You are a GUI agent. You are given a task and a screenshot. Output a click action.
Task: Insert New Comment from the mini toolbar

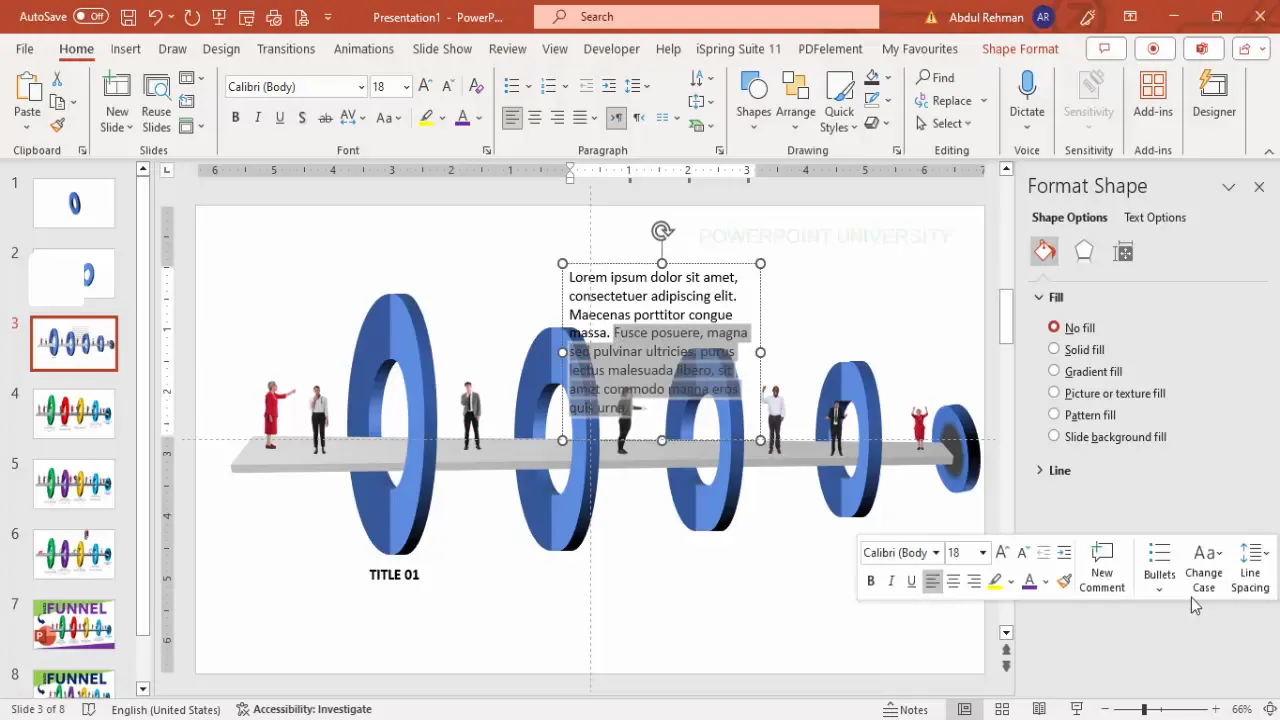point(1102,567)
